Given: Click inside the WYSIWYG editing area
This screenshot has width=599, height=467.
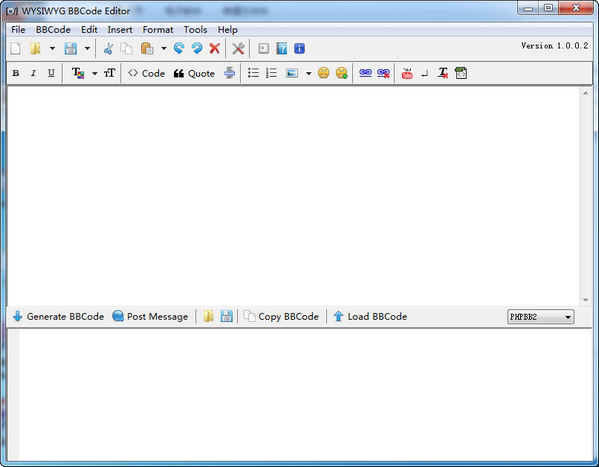Looking at the screenshot, I should point(293,196).
